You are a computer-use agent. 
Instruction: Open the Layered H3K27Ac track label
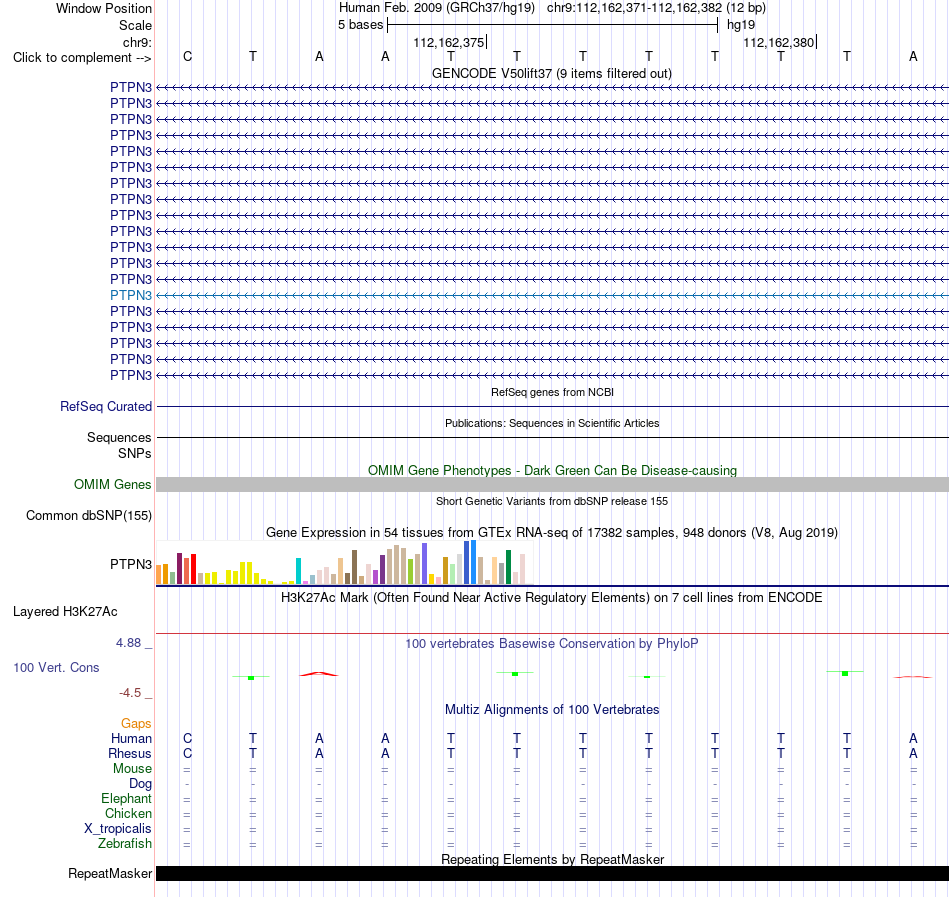(65, 612)
